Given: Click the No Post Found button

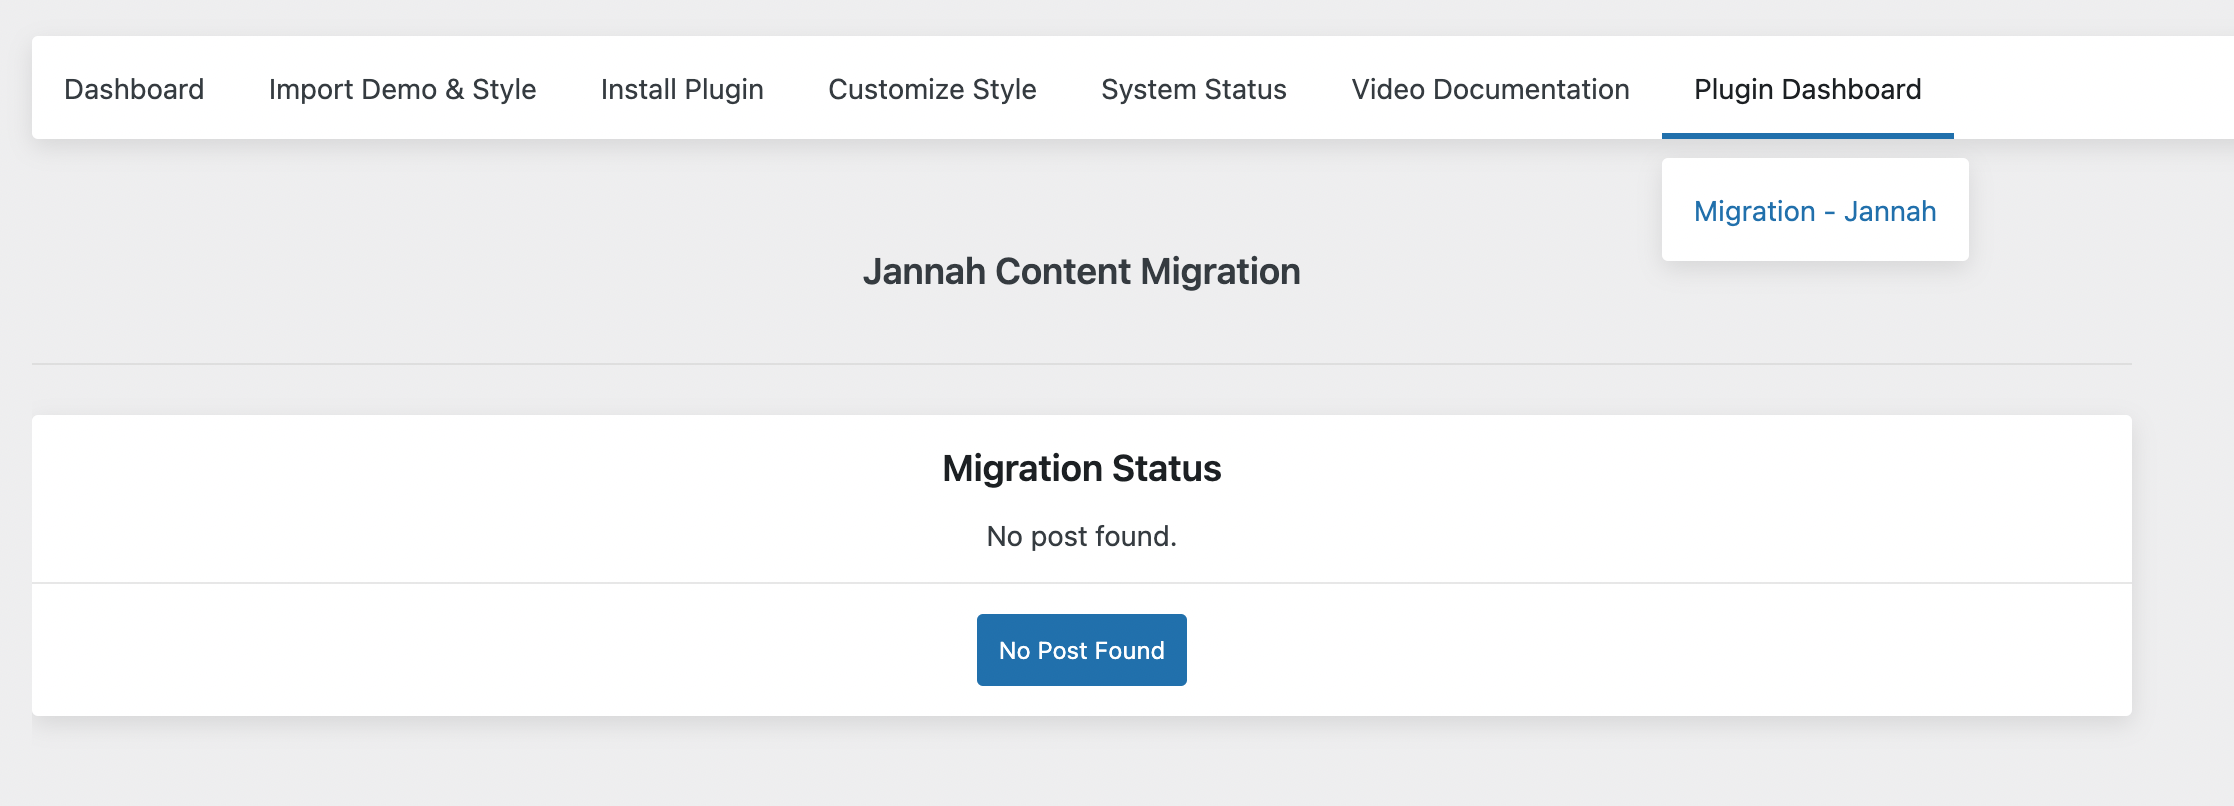Looking at the screenshot, I should 1082,650.
